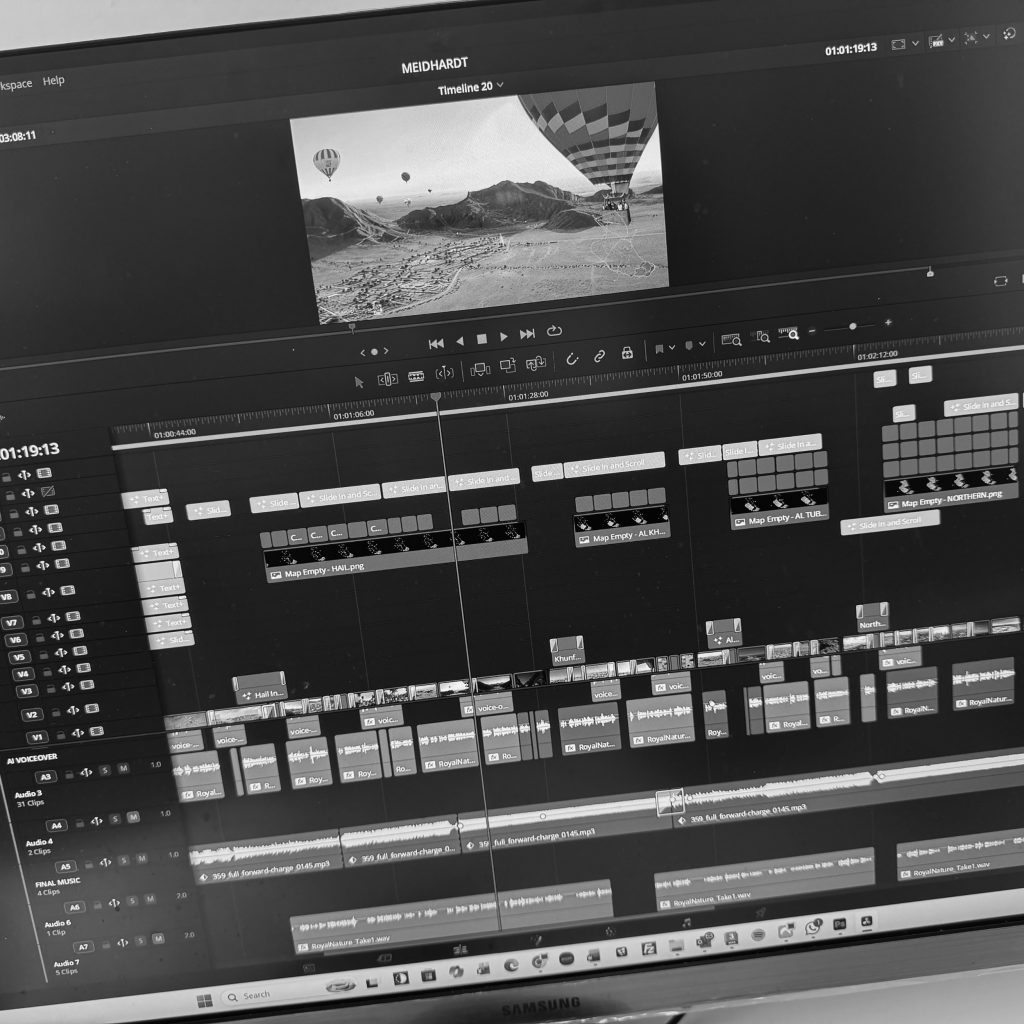The width and height of the screenshot is (1024, 1024).
Task: Mute the A3 AI VOICEOVER track
Action: [x=123, y=768]
